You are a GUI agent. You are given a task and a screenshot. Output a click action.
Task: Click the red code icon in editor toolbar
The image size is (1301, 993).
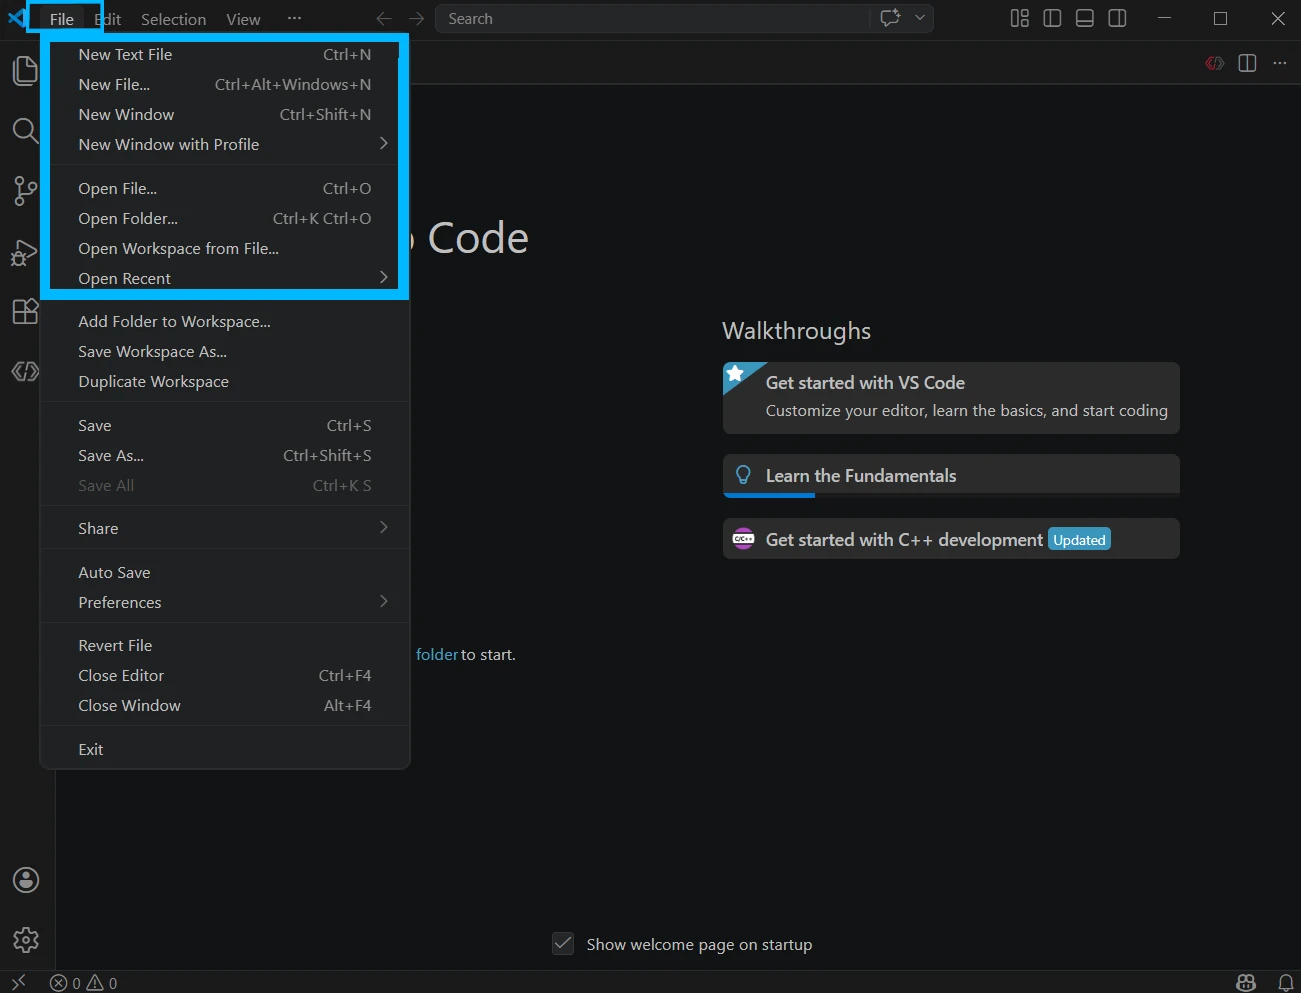click(1215, 63)
